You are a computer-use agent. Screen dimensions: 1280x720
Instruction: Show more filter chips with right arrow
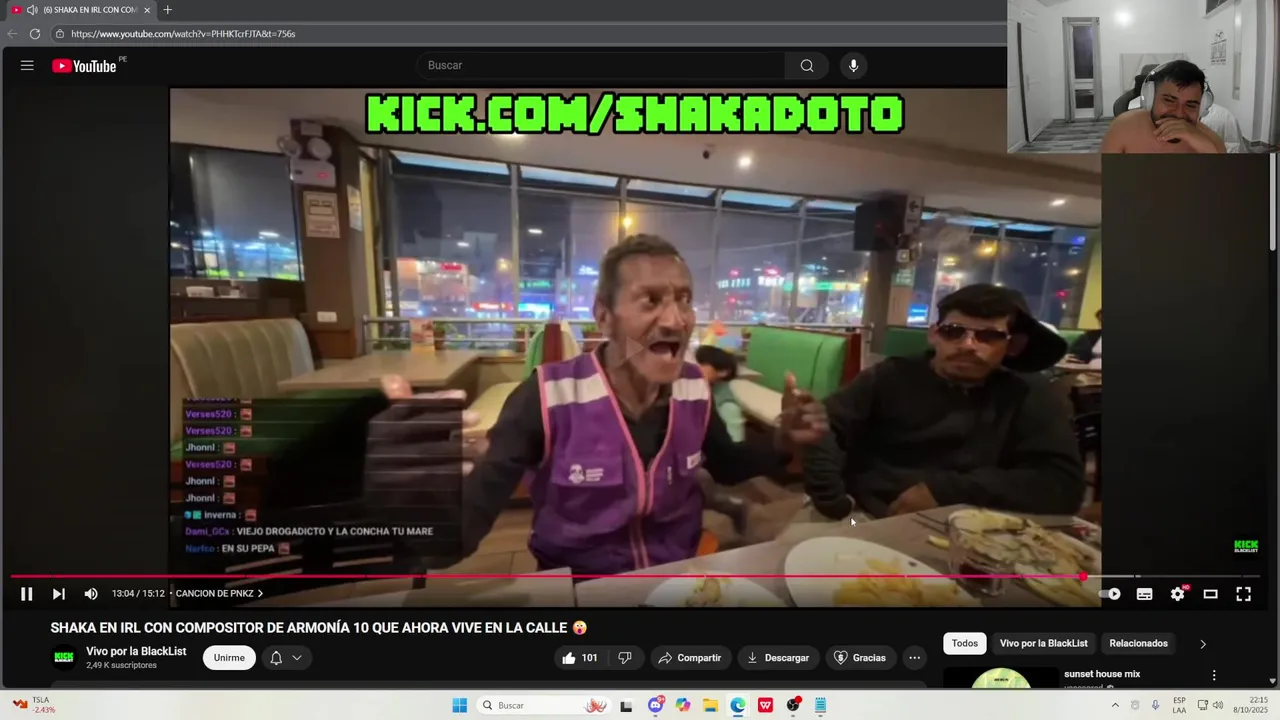(1203, 644)
